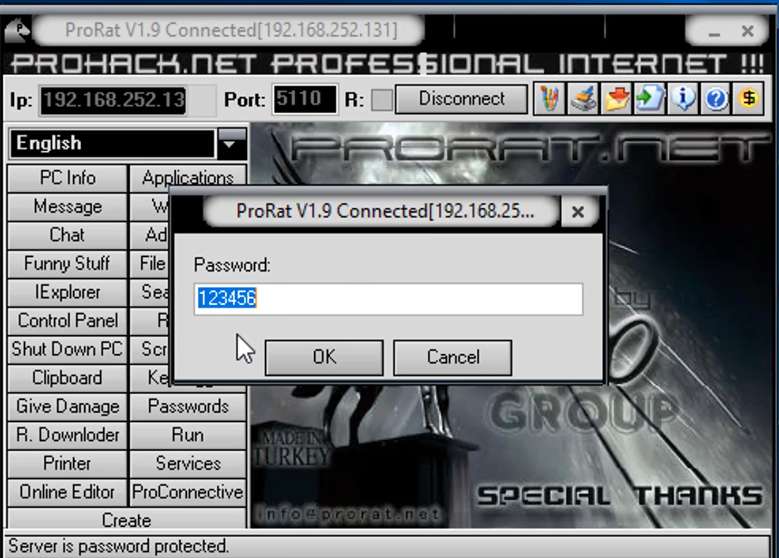Click the Passwords button
779x558 pixels.
[x=188, y=406]
